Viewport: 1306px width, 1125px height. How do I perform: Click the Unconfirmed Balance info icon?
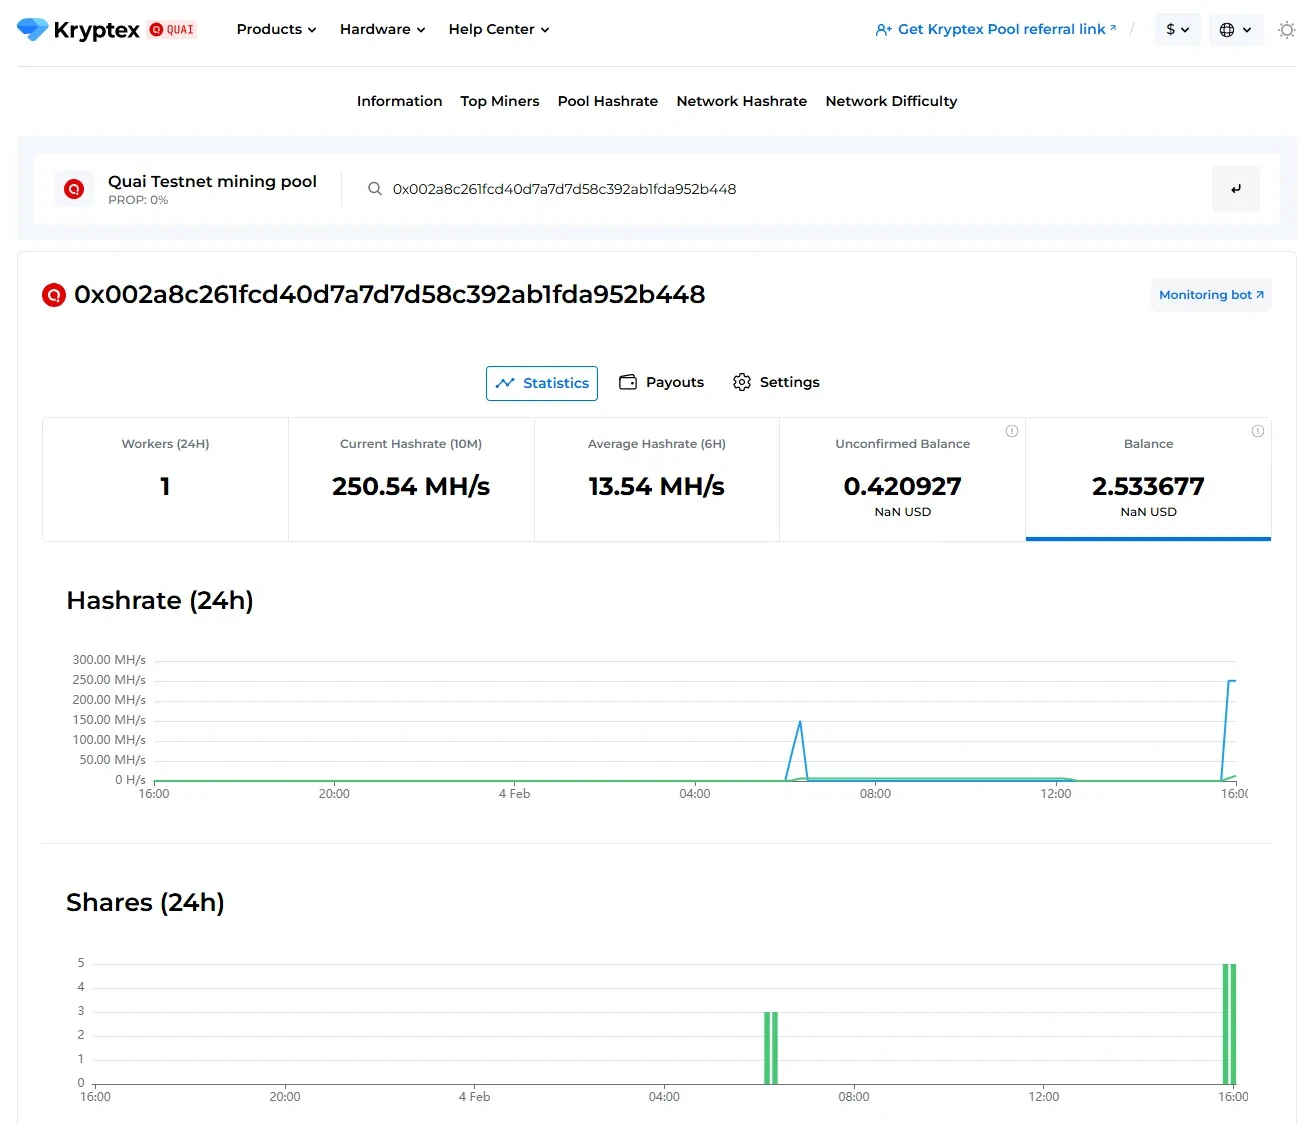1011,431
